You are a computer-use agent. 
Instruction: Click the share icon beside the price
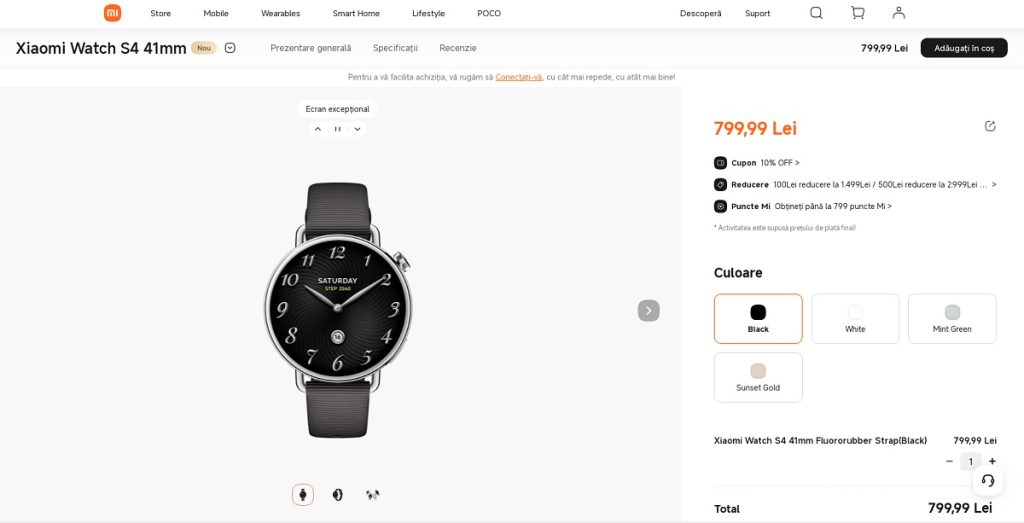[990, 126]
